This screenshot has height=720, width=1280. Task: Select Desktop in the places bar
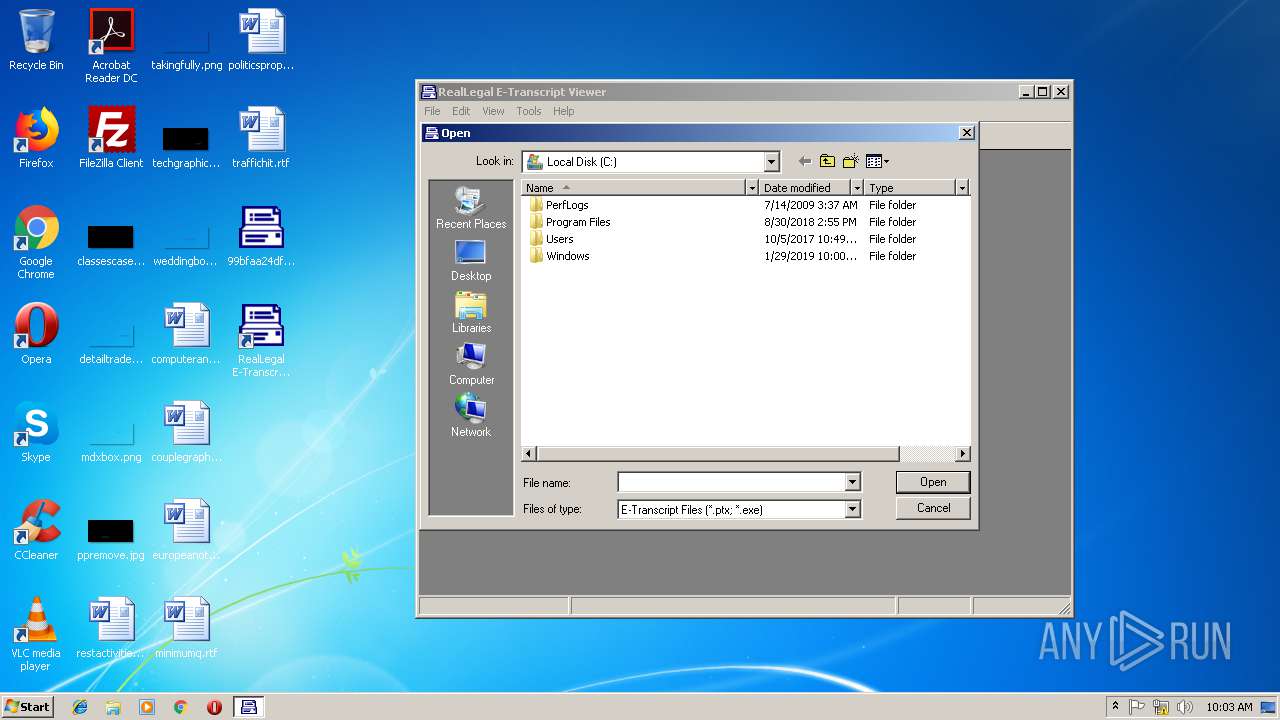471,261
